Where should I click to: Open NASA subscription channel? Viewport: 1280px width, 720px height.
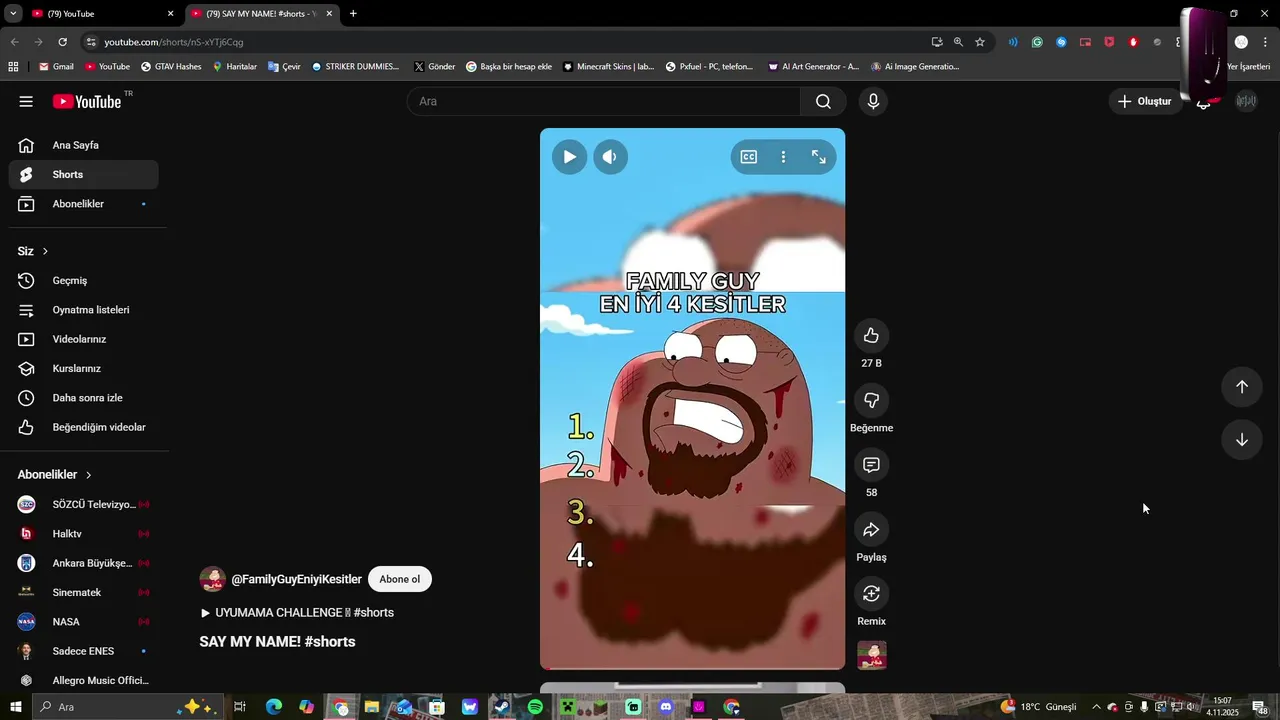[x=84, y=622]
